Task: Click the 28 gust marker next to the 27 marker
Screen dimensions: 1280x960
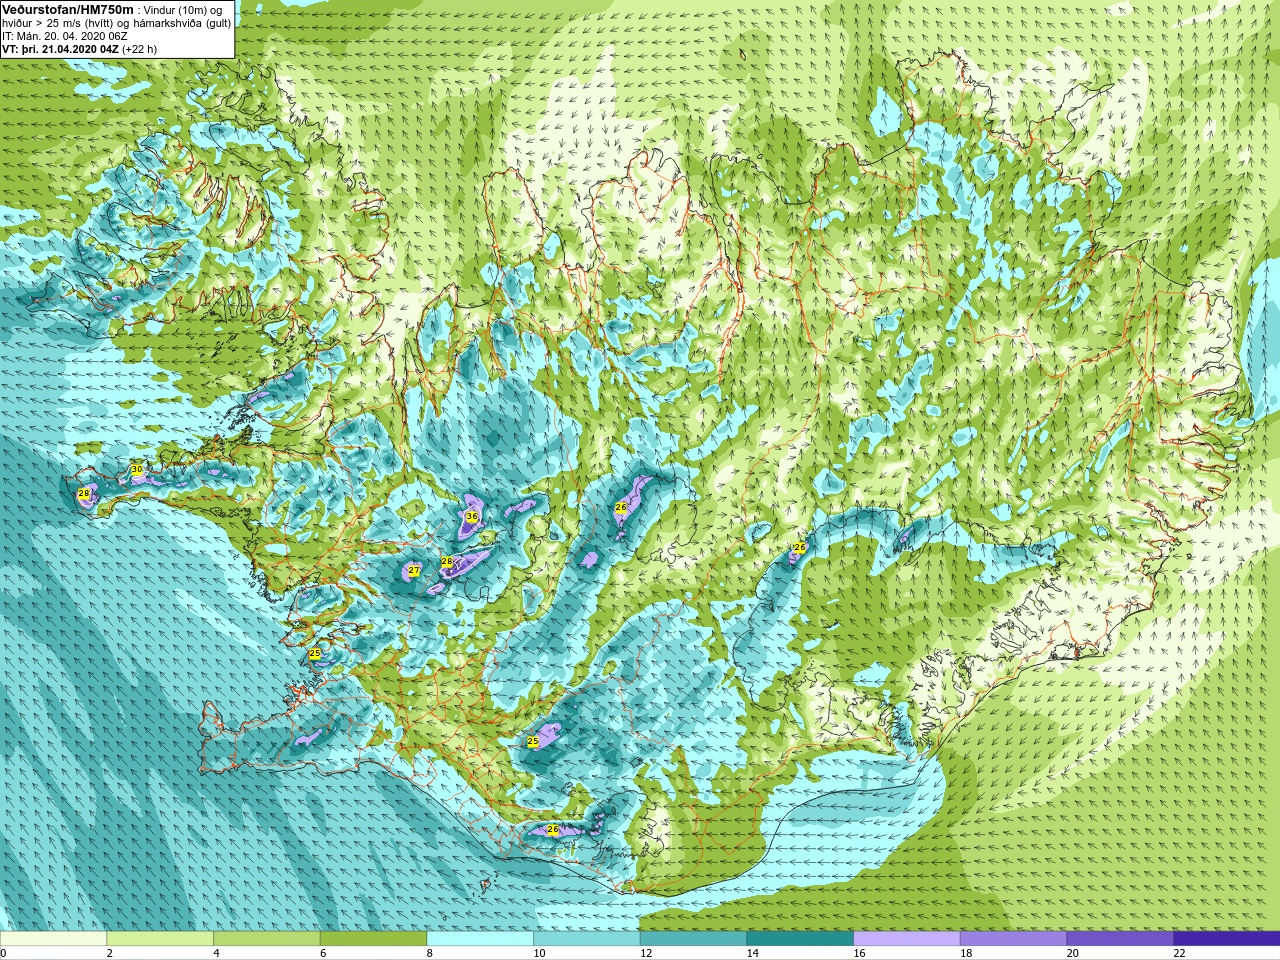Action: pyautogui.click(x=447, y=562)
